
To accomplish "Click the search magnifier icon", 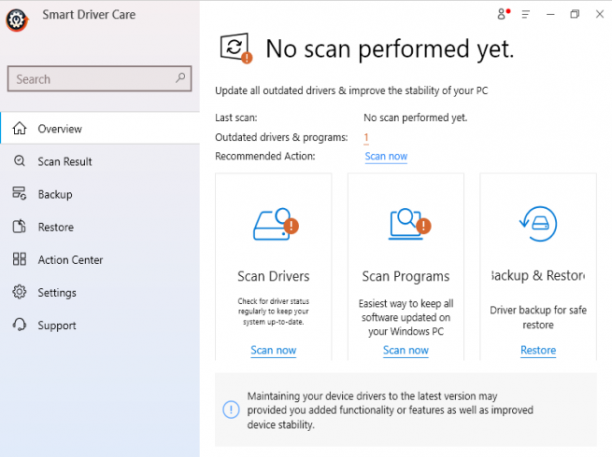I will point(180,78).
